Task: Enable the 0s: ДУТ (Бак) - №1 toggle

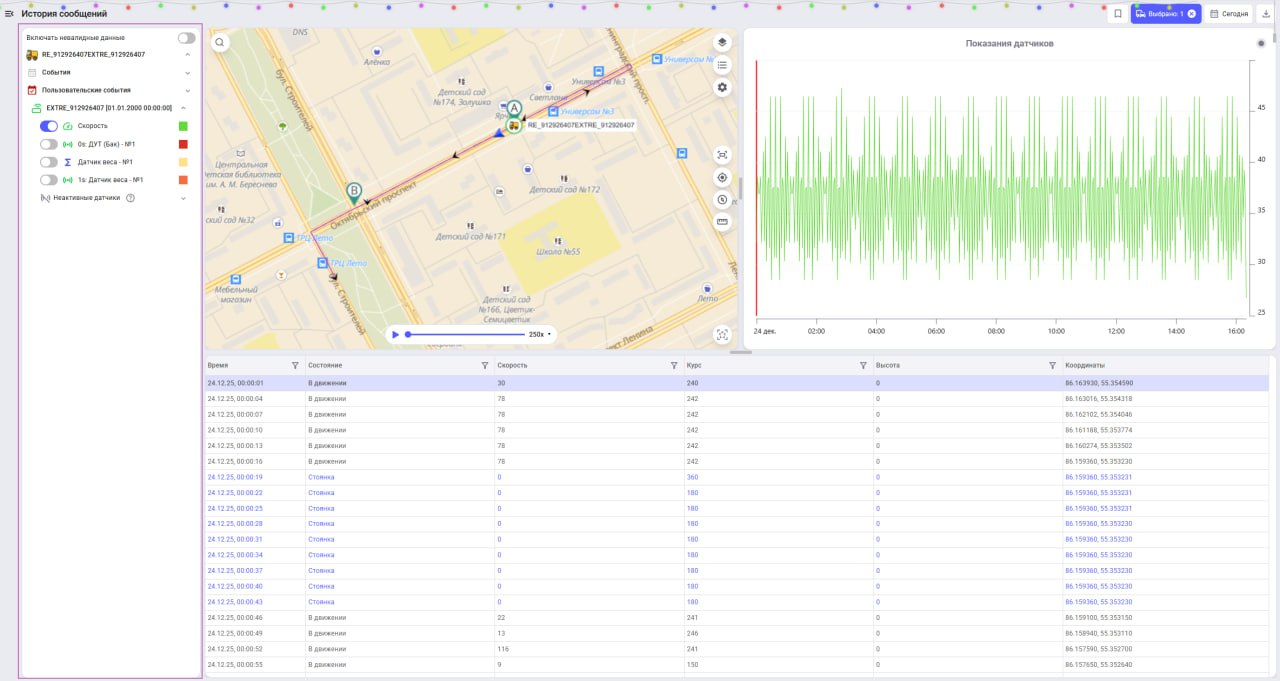Action: tap(49, 144)
